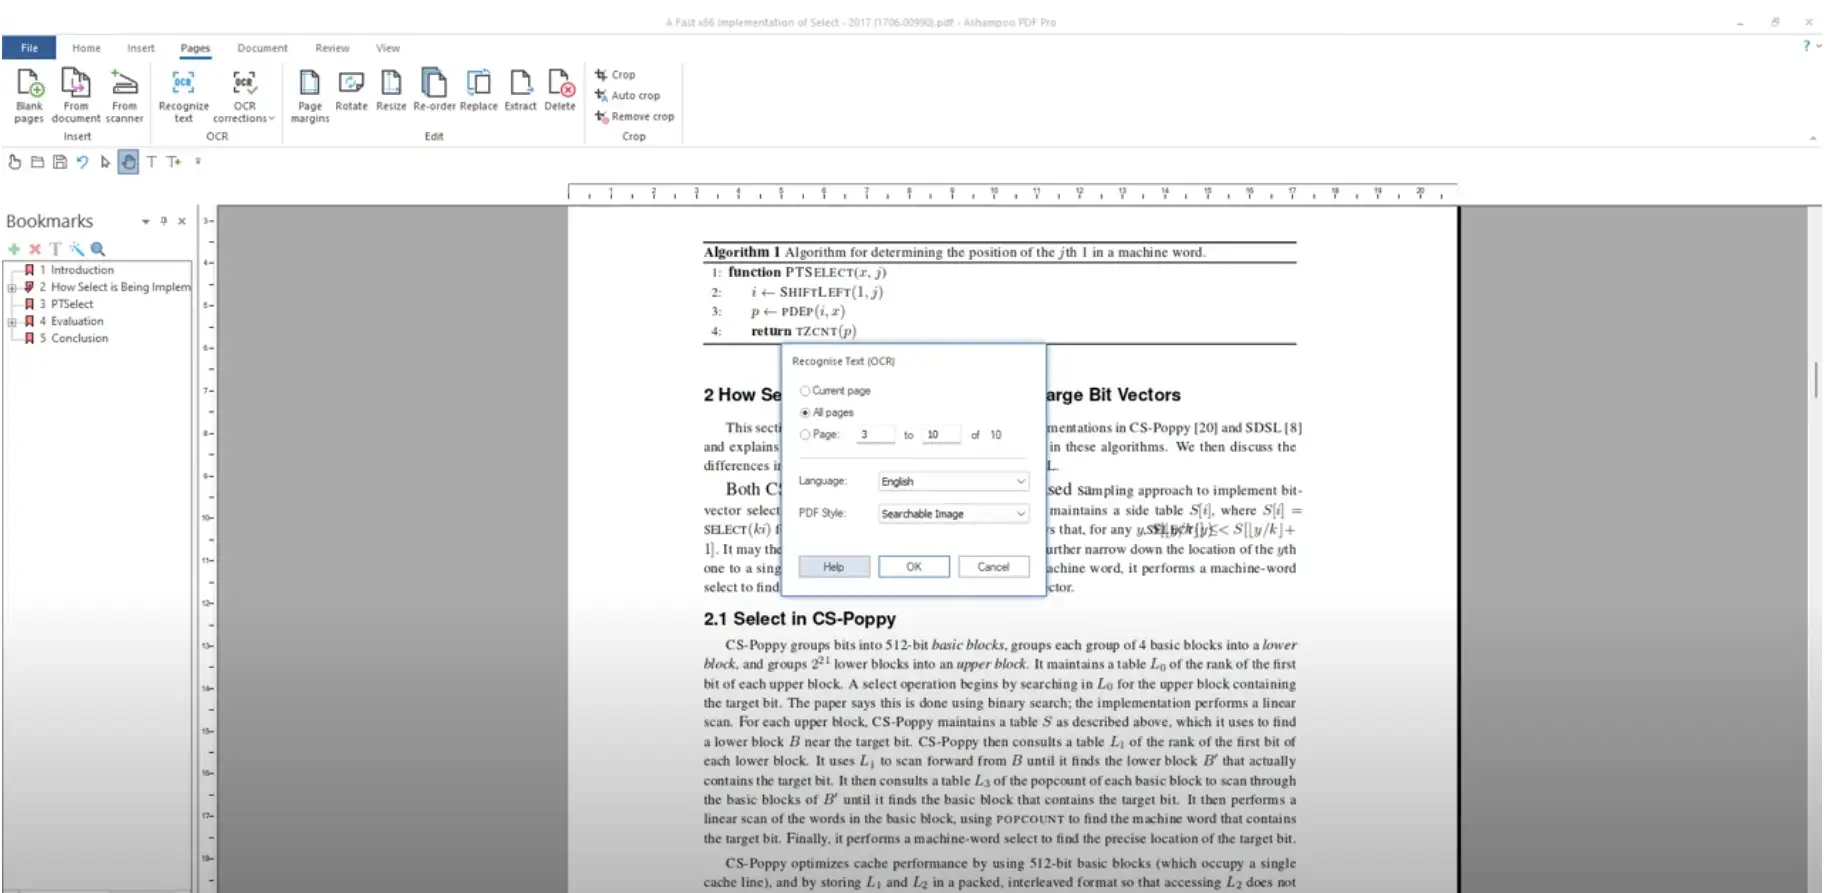
Task: Add a new bookmark with plus icon
Action: pyautogui.click(x=14, y=249)
